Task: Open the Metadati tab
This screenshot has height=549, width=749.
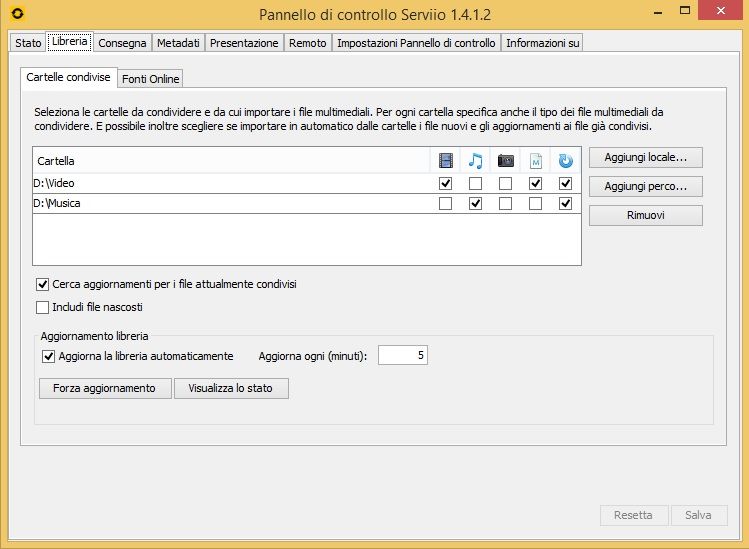Action: (178, 43)
